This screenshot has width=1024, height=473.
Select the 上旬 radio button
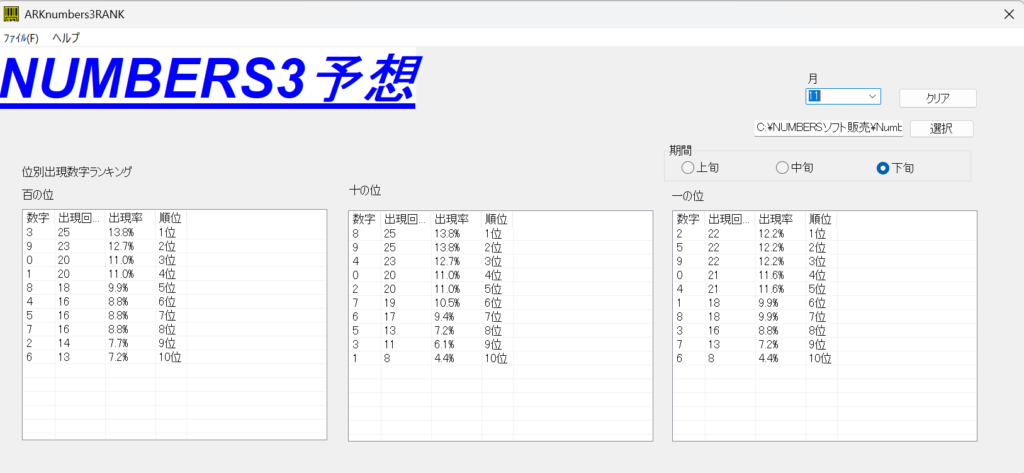coord(687,168)
